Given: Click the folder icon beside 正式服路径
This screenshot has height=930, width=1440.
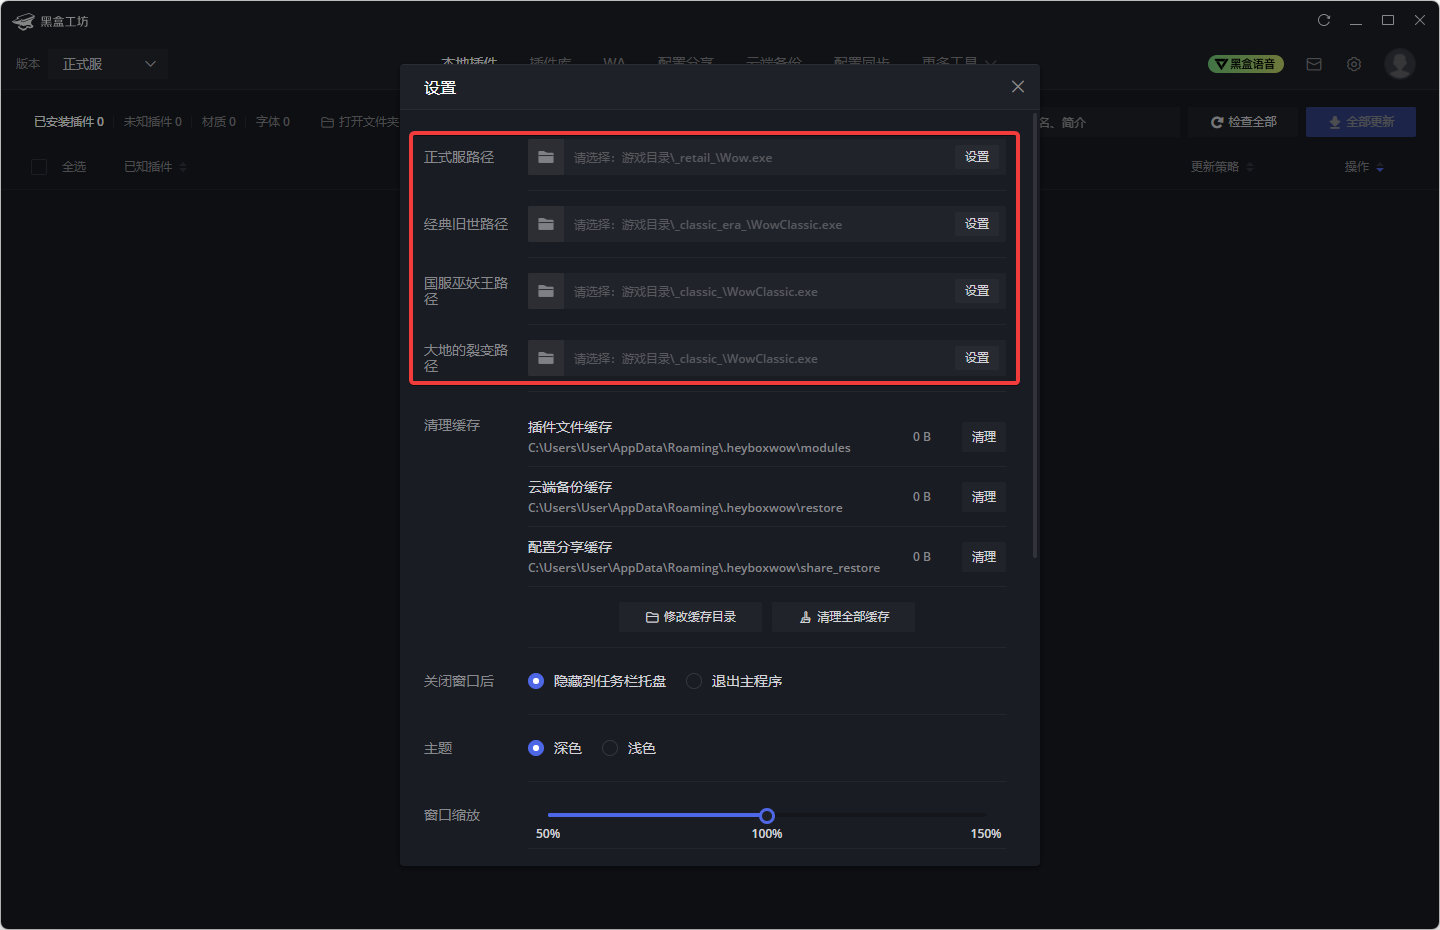Looking at the screenshot, I should [544, 157].
